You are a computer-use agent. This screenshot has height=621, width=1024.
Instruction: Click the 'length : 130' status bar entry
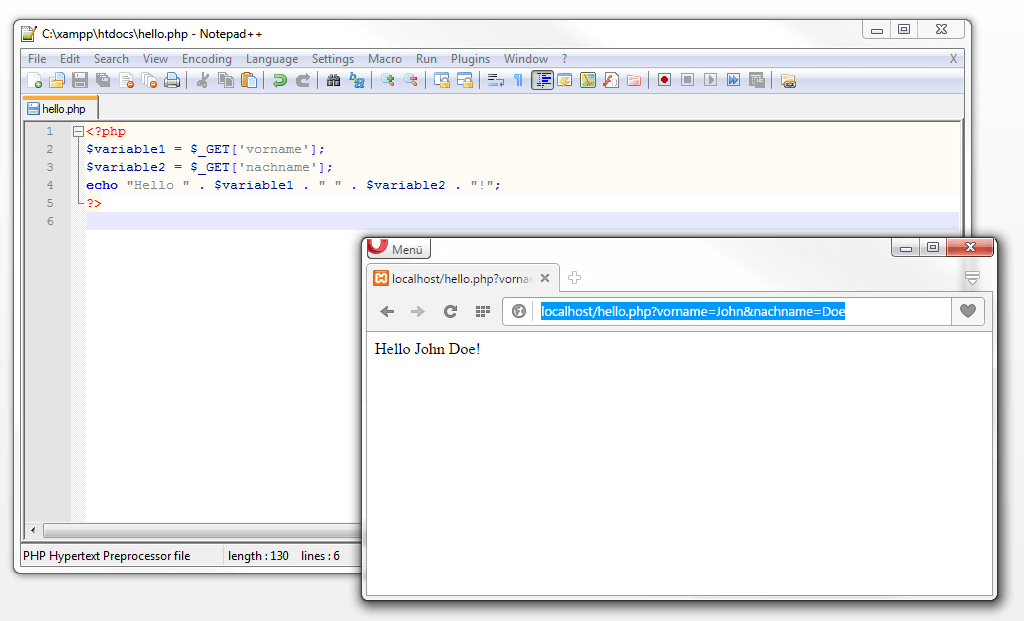(x=259, y=556)
